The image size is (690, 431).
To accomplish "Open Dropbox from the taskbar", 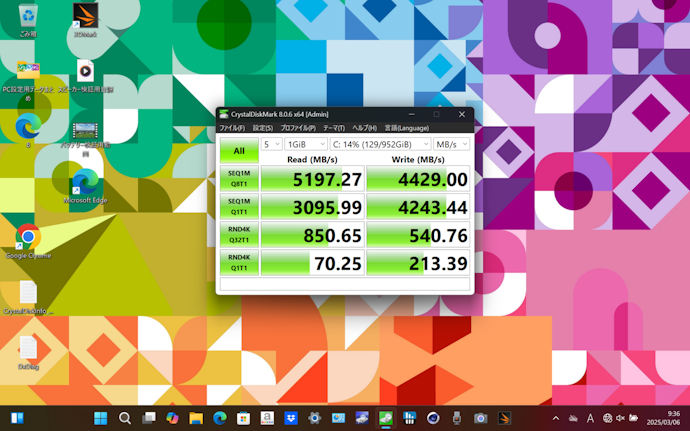I will [x=291, y=418].
